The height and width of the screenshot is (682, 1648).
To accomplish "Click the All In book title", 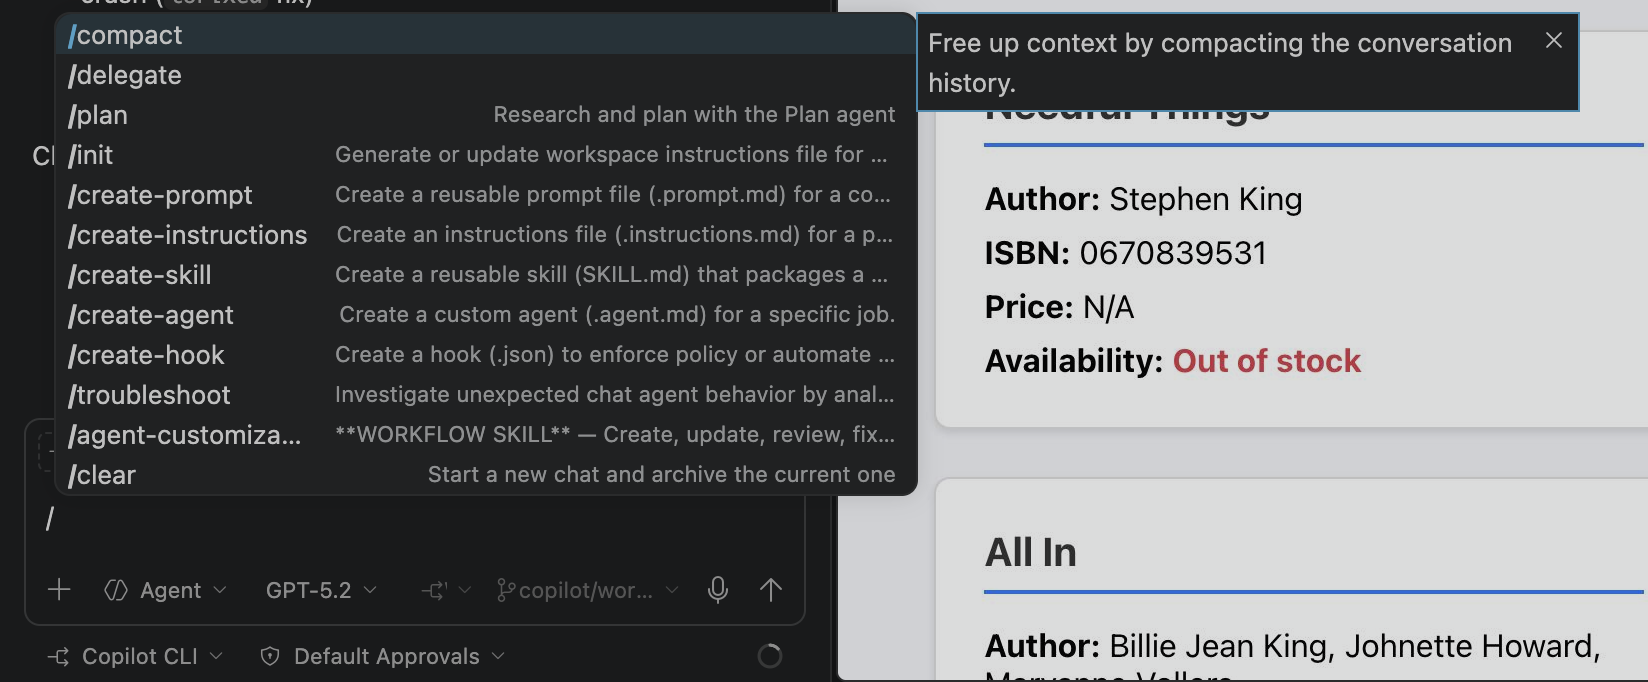I will coord(1030,552).
